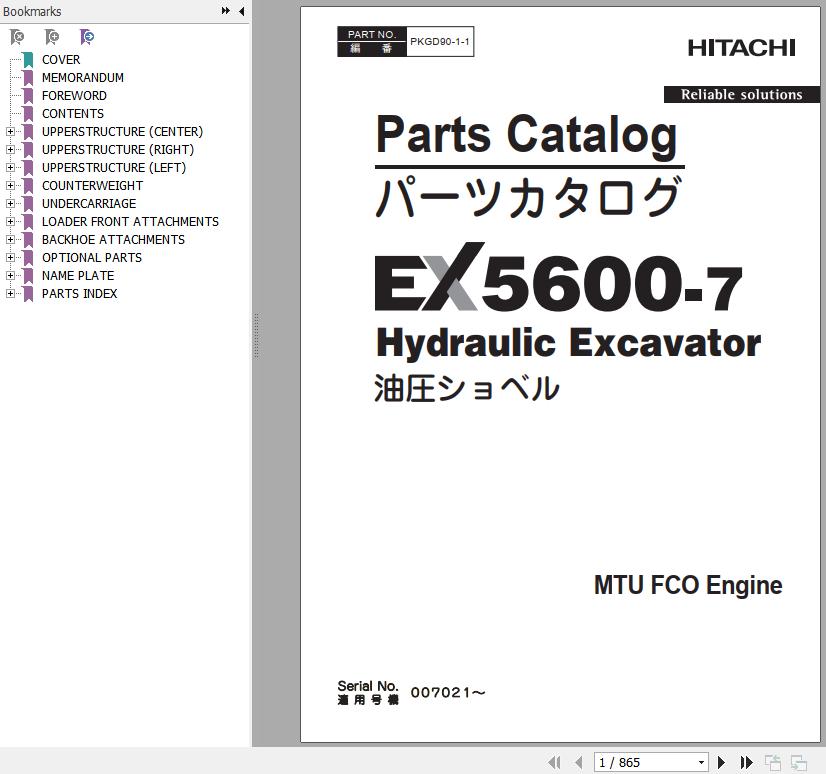Screen dimensions: 826x774
Task: Click the Bookmarks panel title
Action: pos(32,11)
